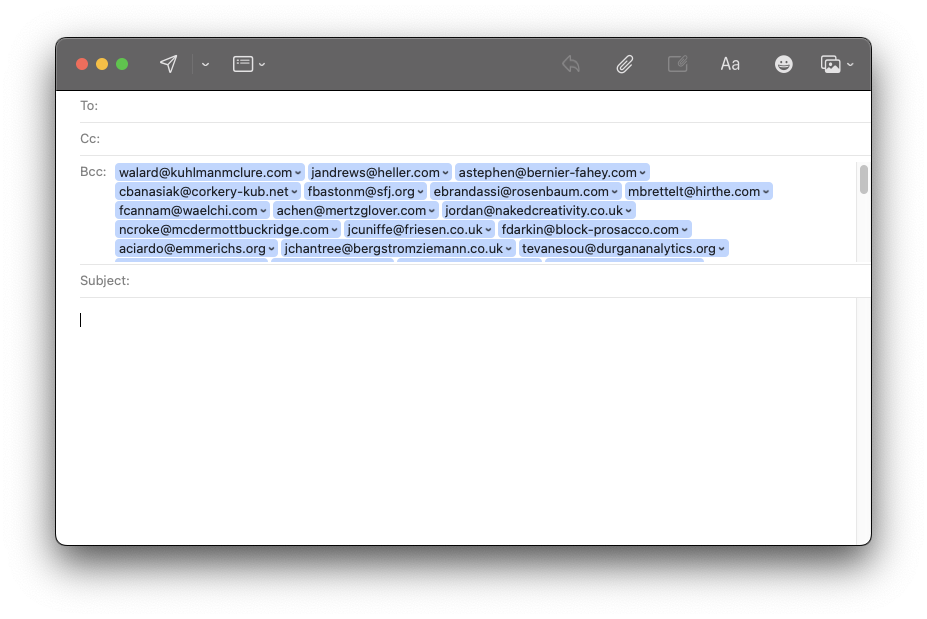Viewport: 927px width, 619px height.
Task: Open the header fields selector icon
Action: 243,64
